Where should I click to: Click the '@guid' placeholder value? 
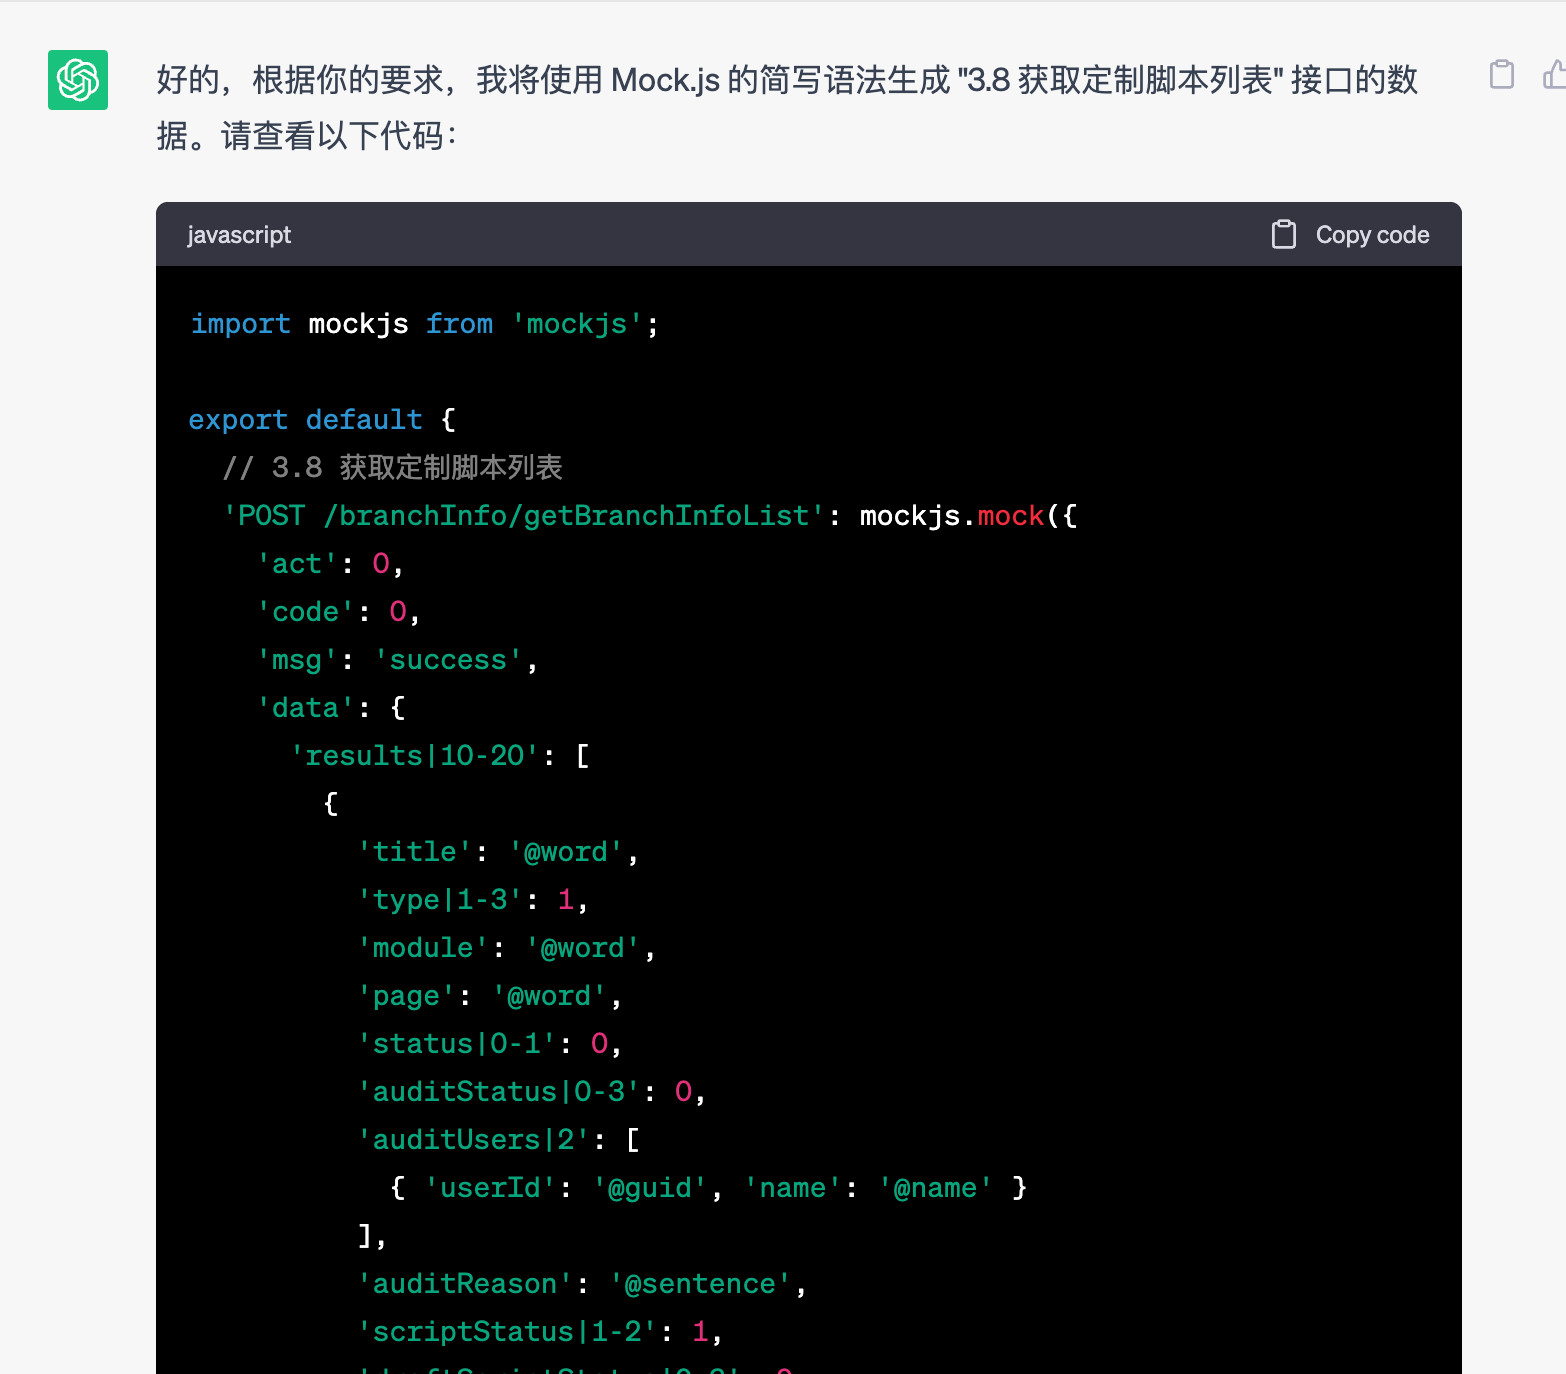(650, 1188)
